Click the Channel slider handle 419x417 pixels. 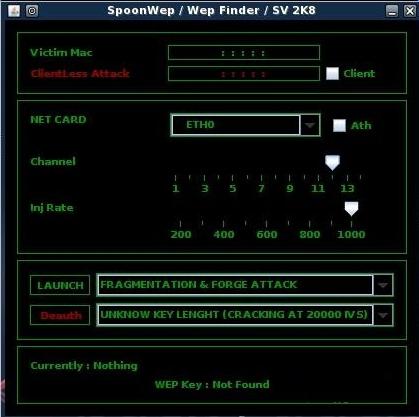[x=332, y=163]
